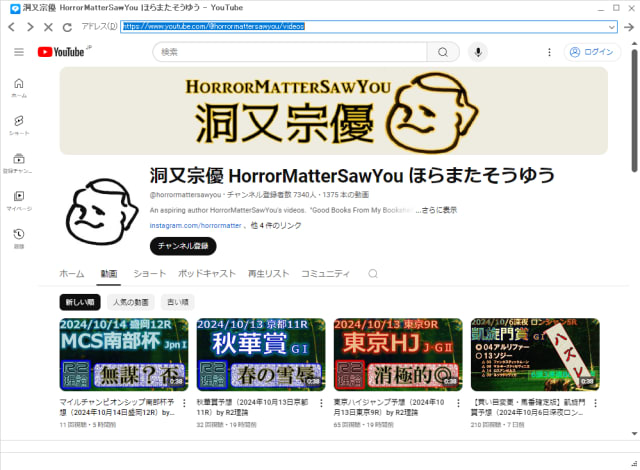640x470 pixels.
Task: Focus the YouTube search box
Action: pos(290,52)
